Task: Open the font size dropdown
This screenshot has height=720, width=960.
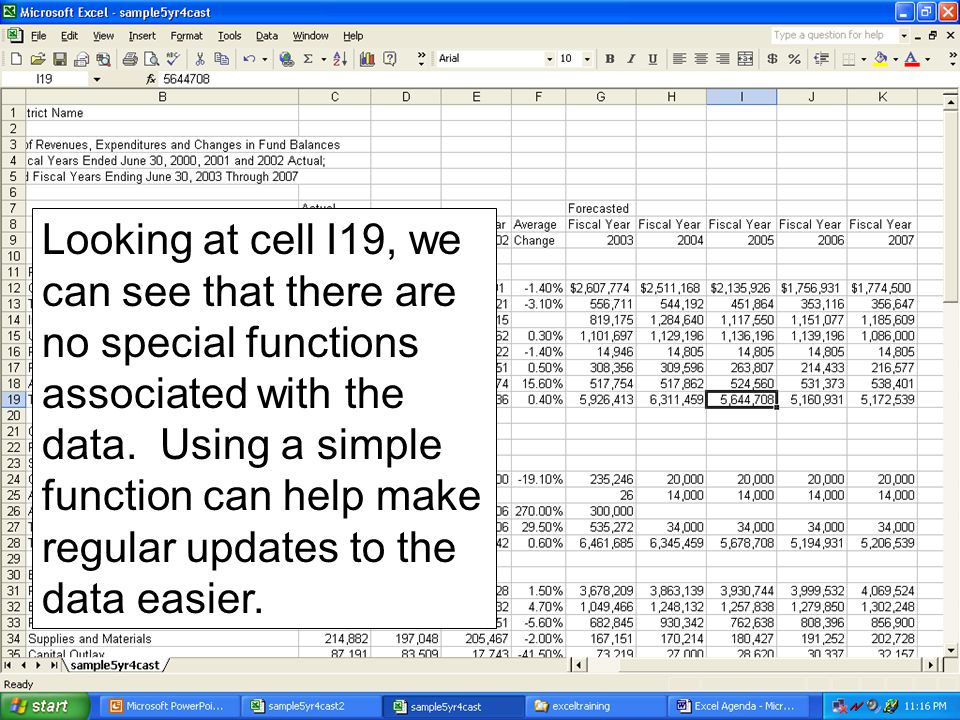Action: coord(587,59)
